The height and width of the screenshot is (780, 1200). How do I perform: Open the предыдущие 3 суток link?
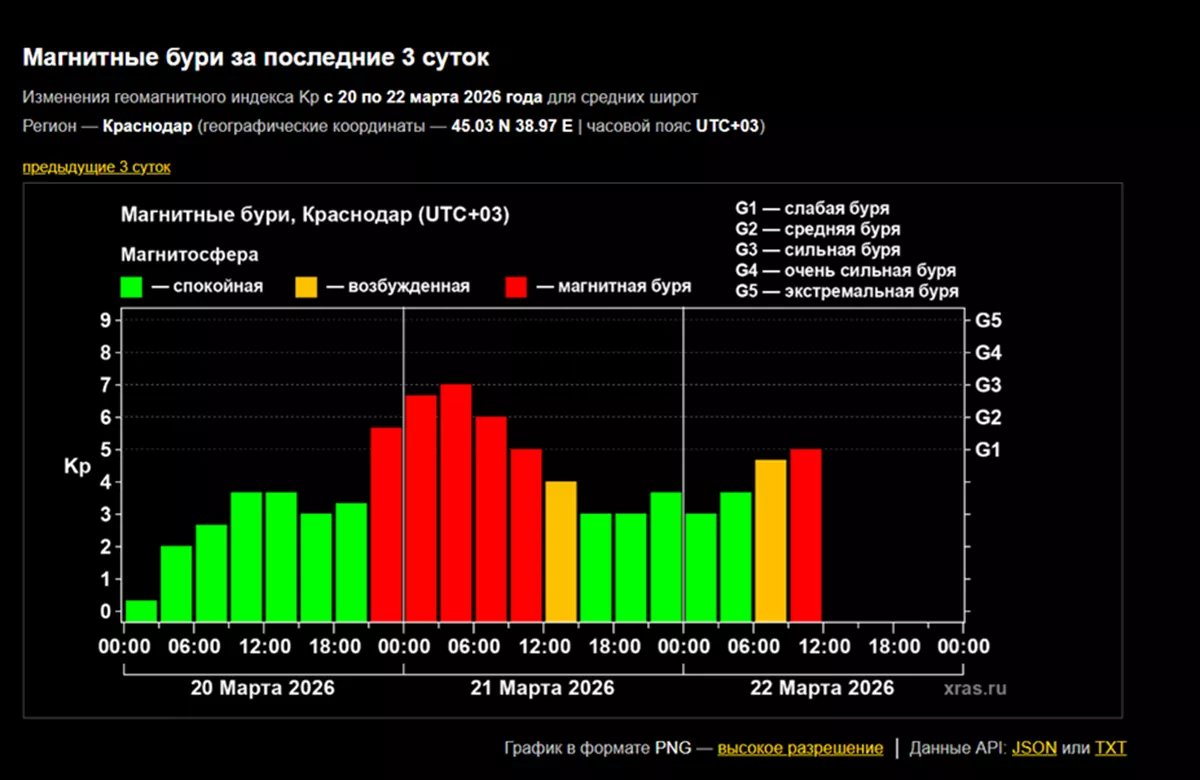click(x=97, y=167)
